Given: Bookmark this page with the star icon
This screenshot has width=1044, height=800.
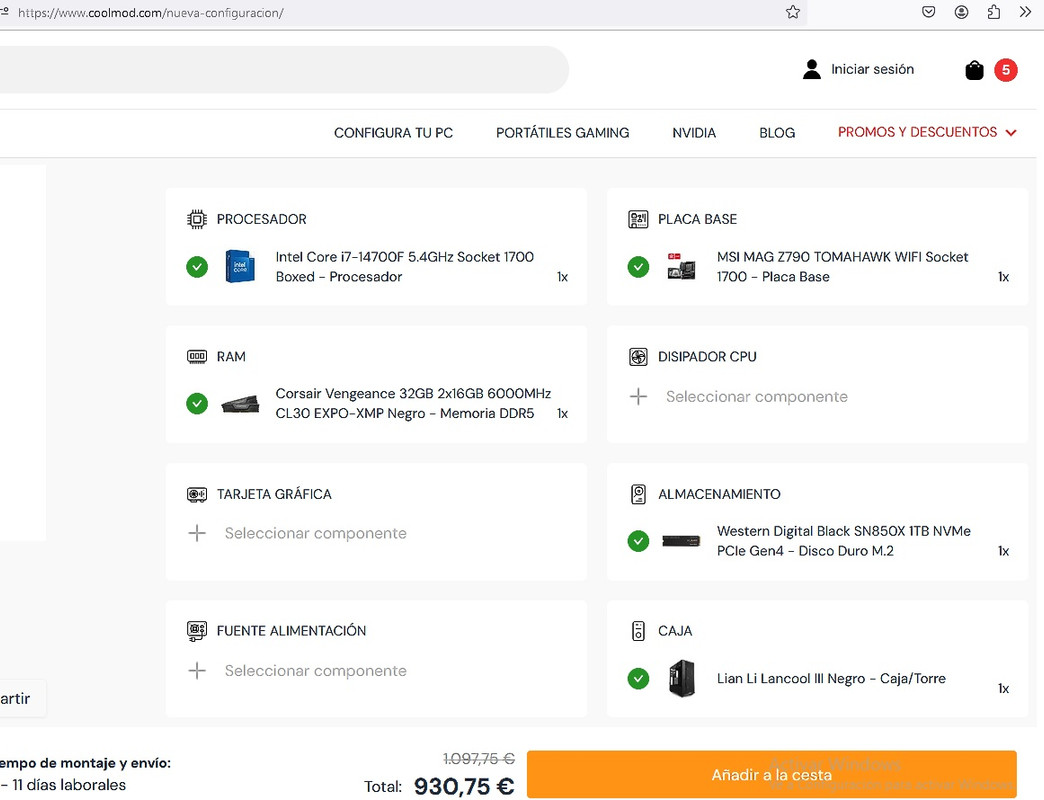Looking at the screenshot, I should (x=792, y=12).
